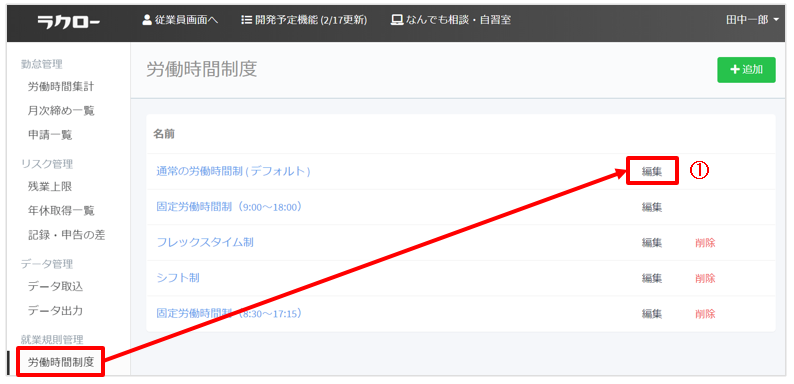Select 残業上限 in sidebar
This screenshot has width=794, height=384.
(x=50, y=186)
